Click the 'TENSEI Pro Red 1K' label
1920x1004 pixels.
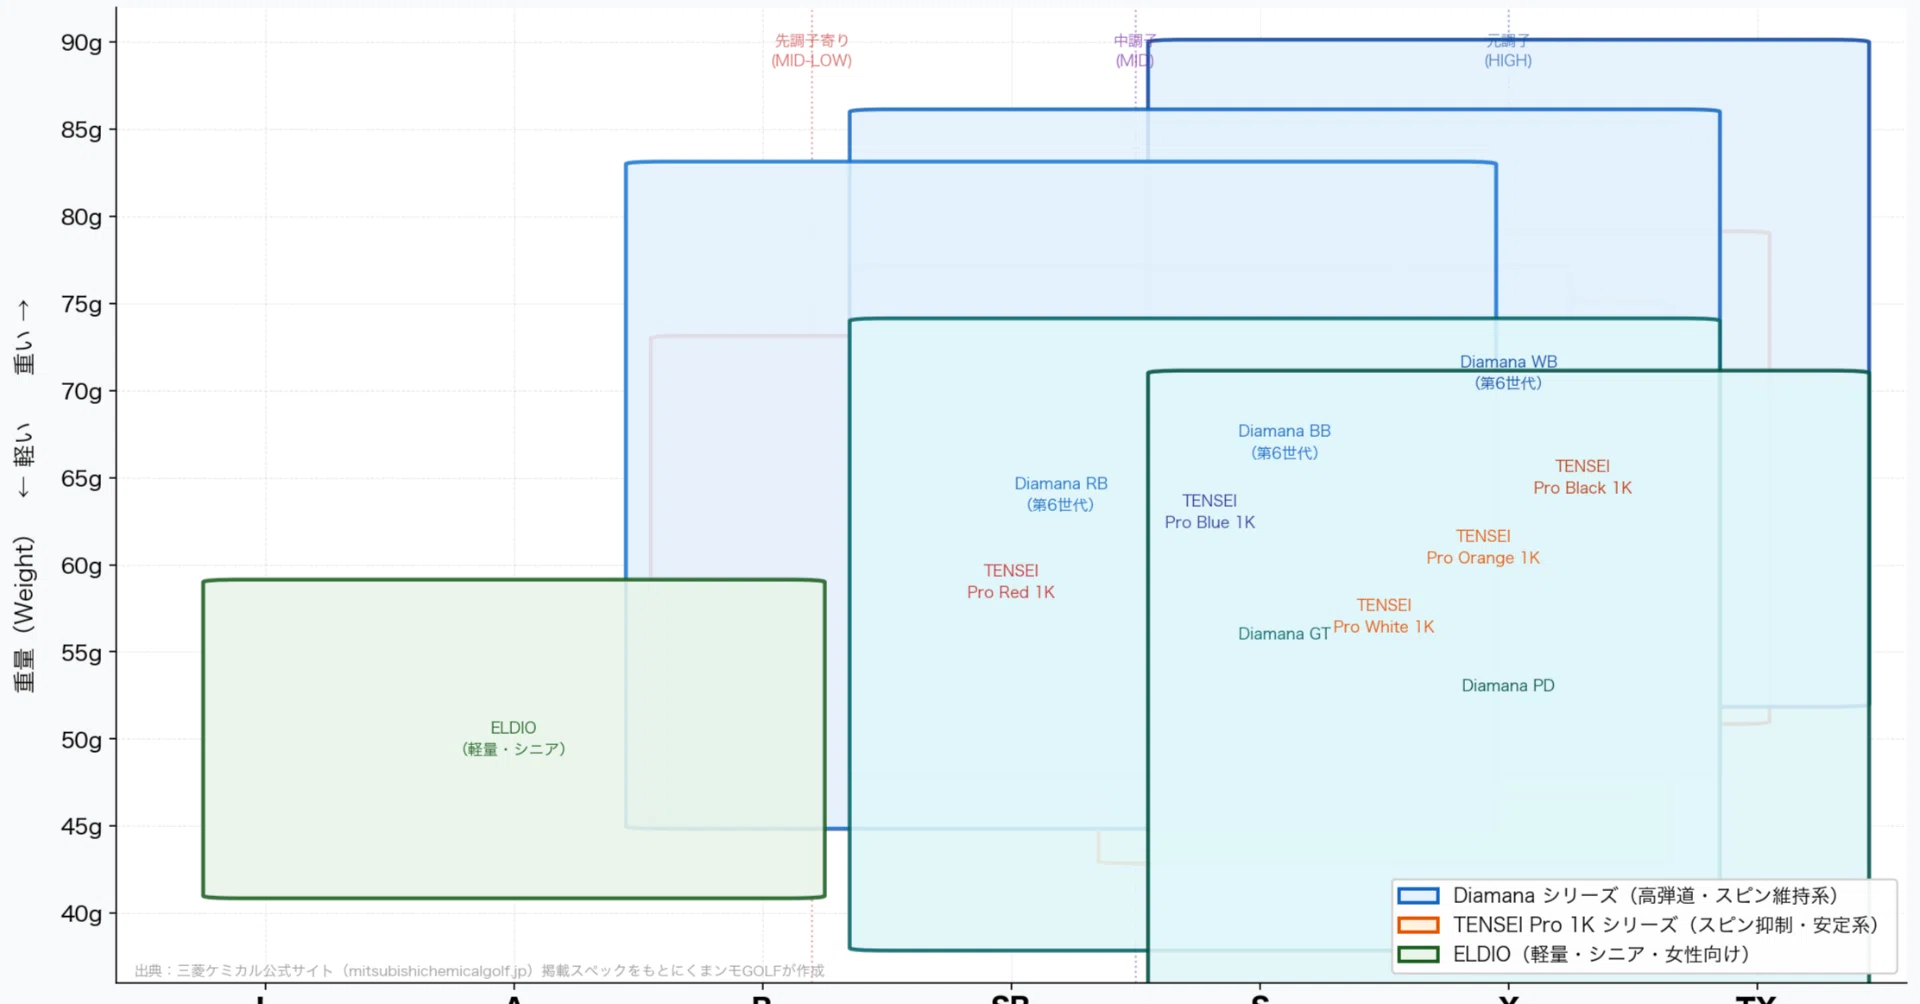1011,581
